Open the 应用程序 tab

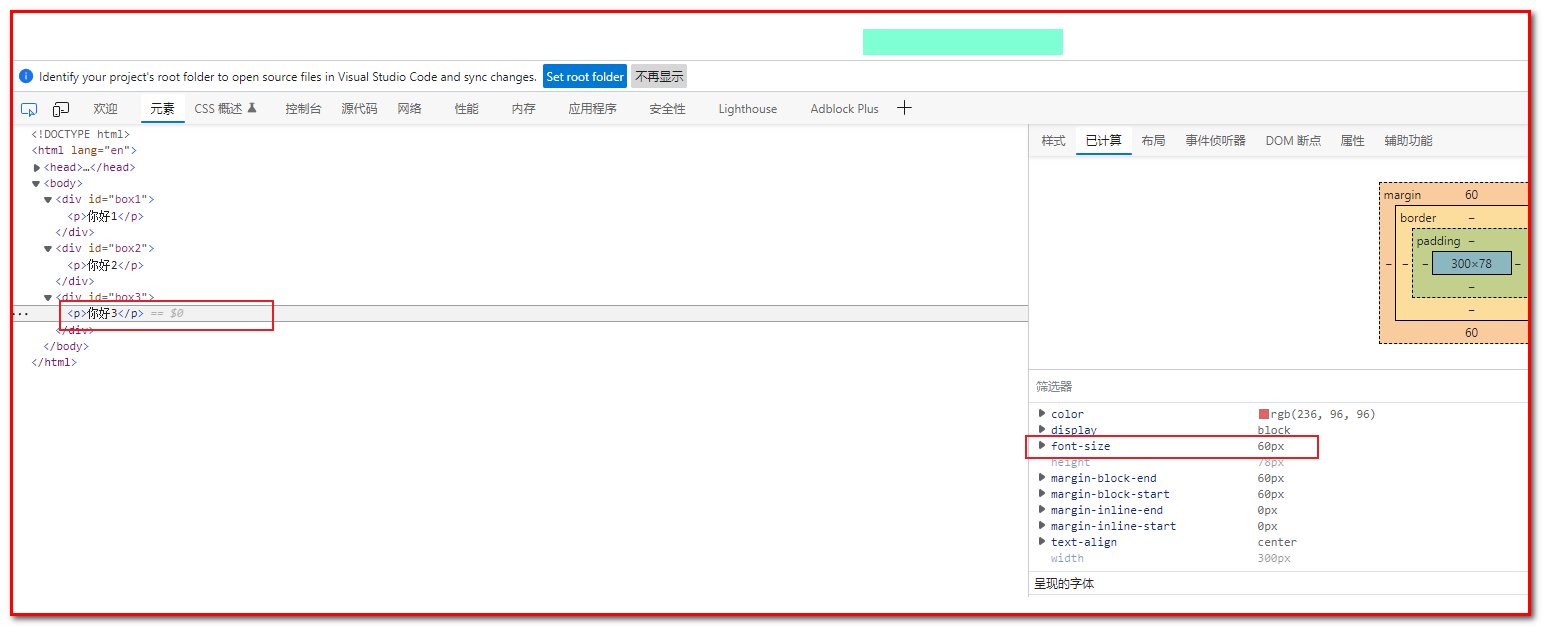[592, 109]
